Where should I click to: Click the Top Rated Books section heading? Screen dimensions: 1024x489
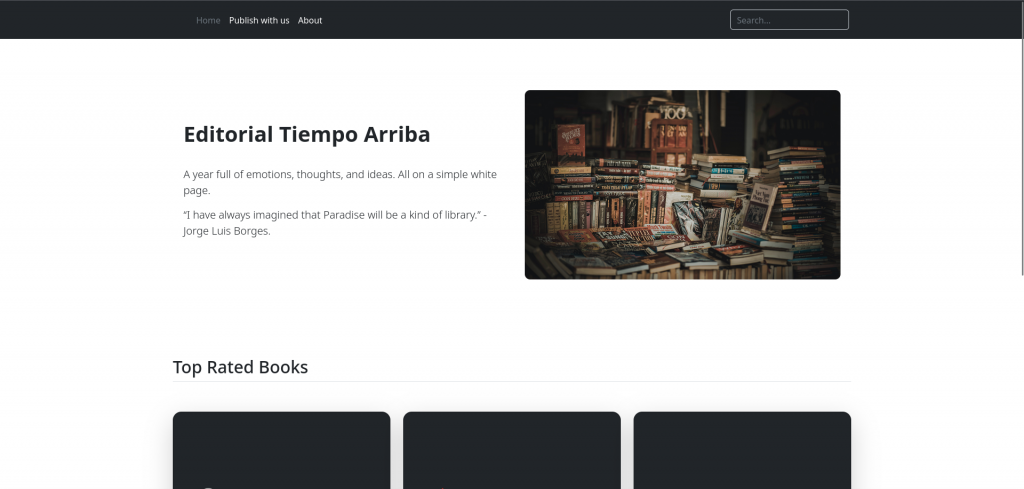pyautogui.click(x=240, y=367)
